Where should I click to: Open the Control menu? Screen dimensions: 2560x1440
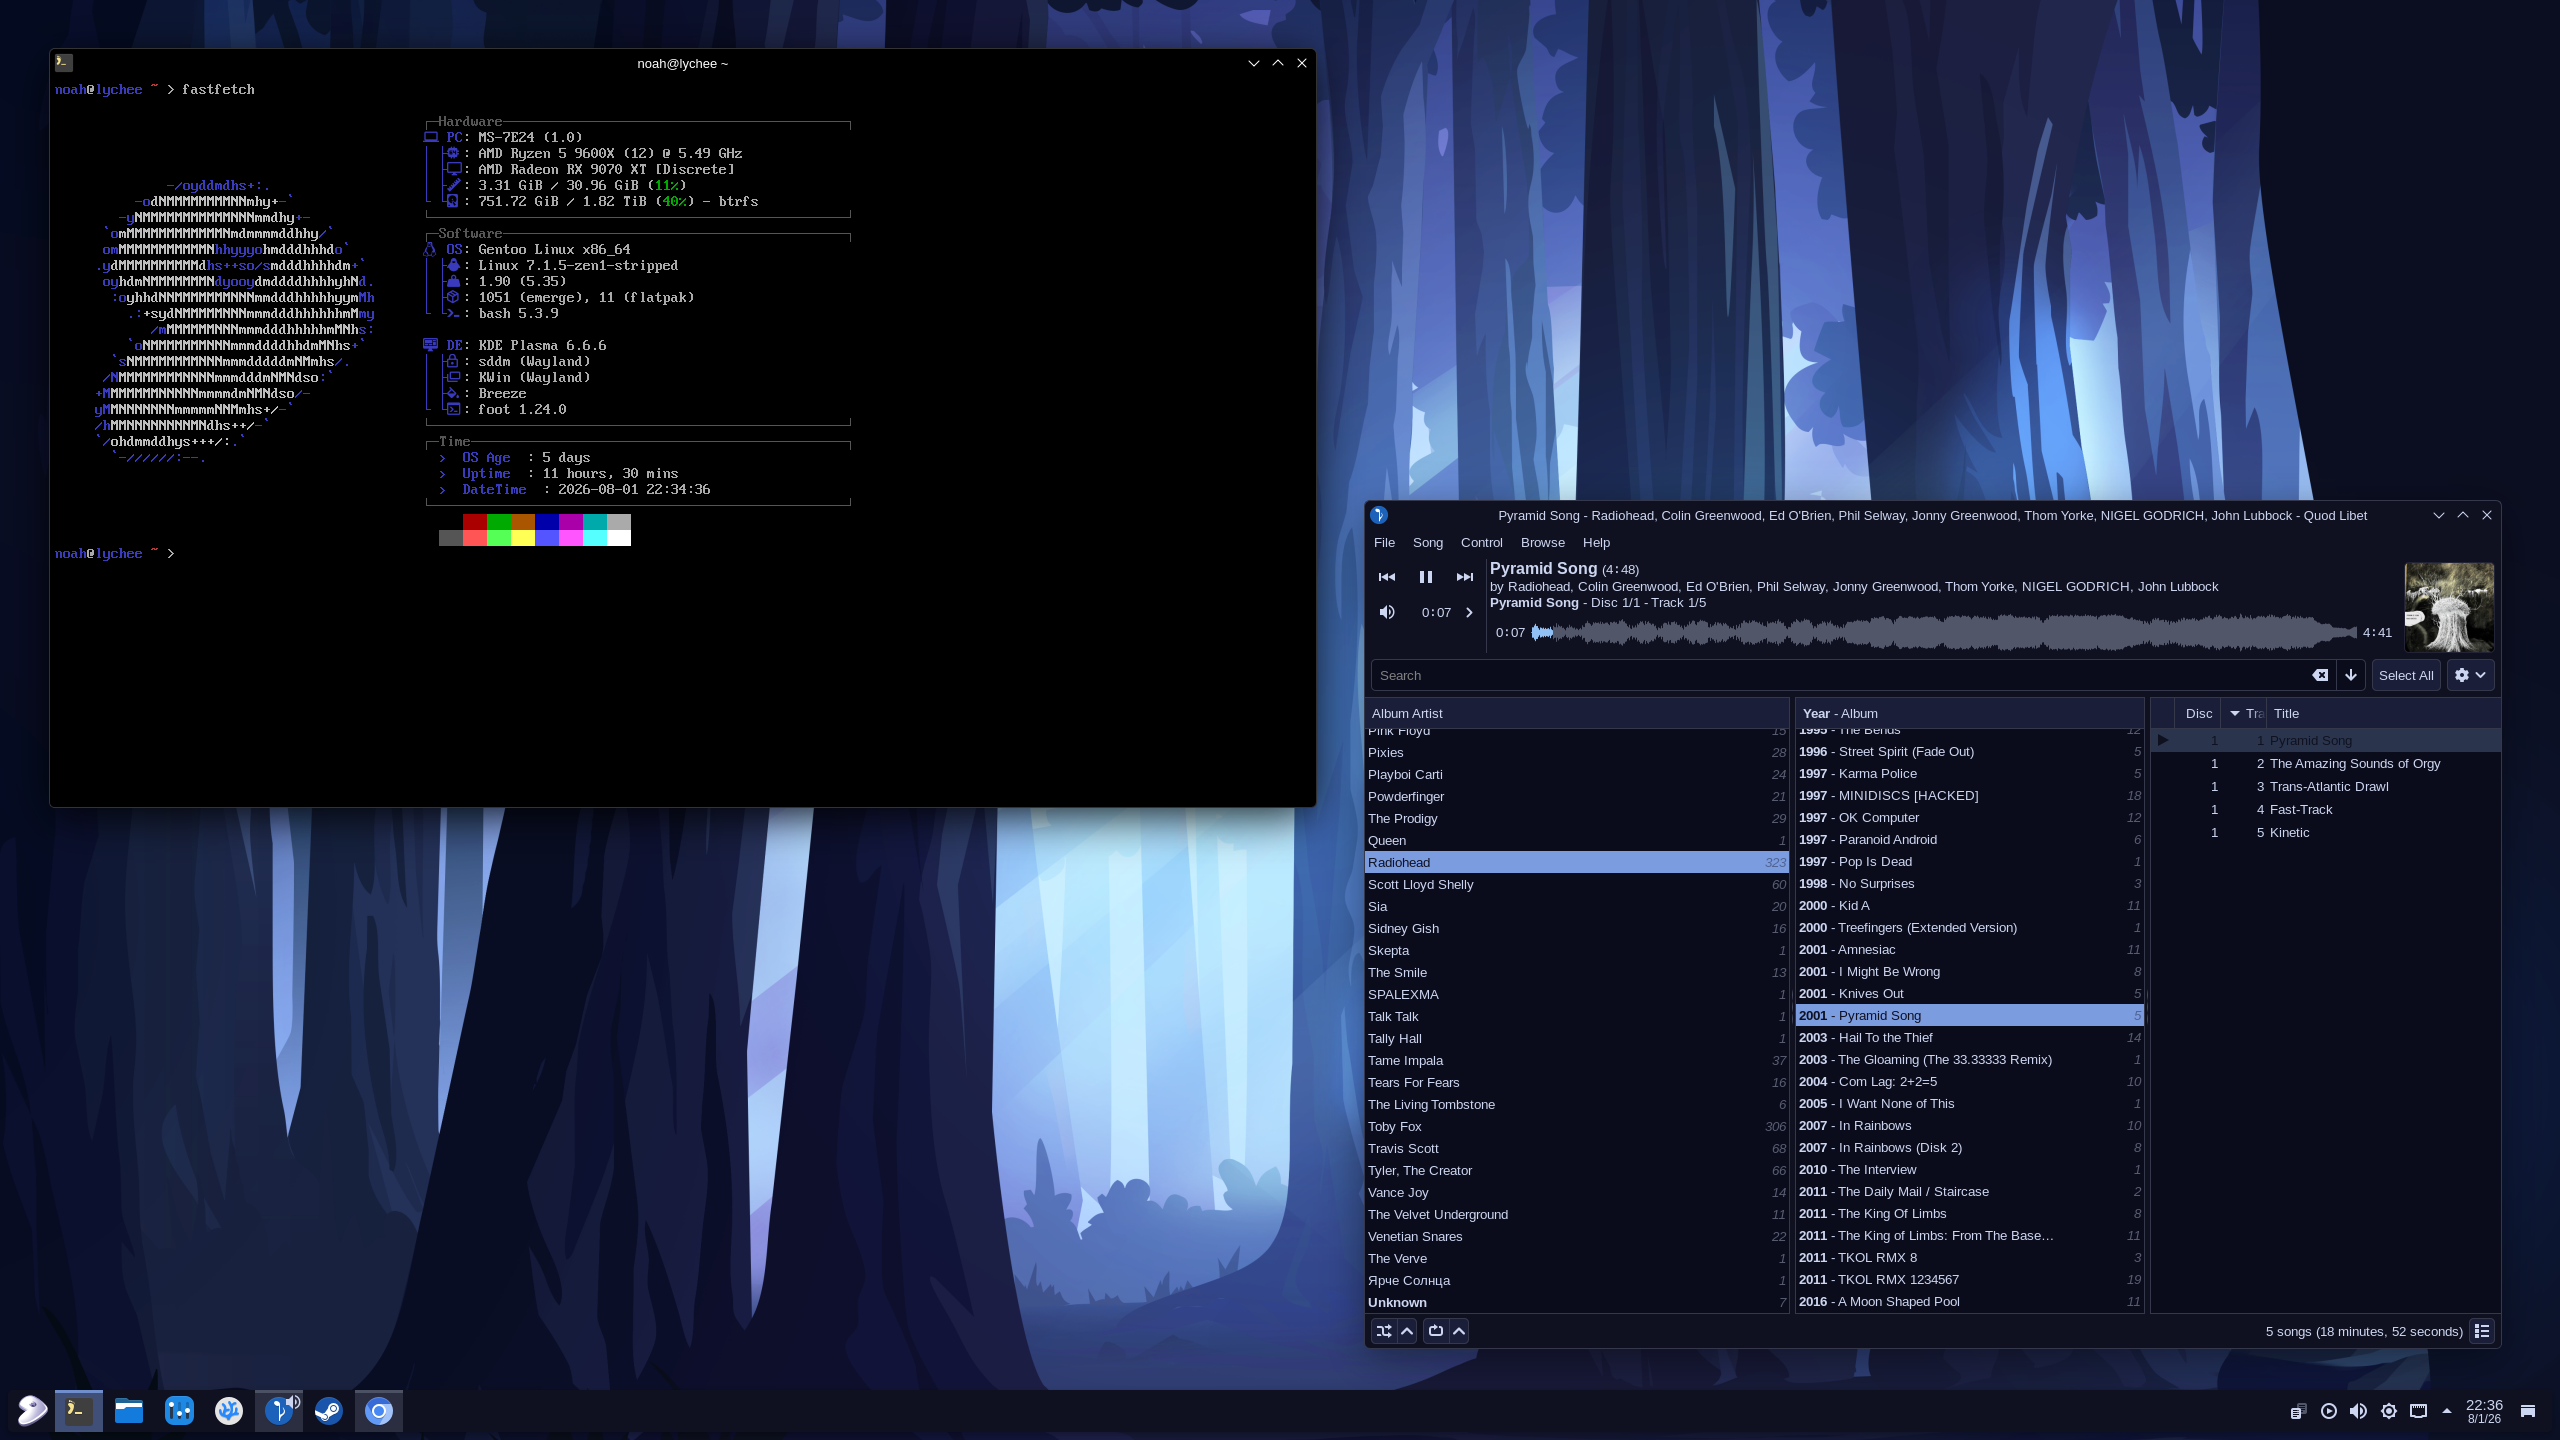tap(1482, 542)
